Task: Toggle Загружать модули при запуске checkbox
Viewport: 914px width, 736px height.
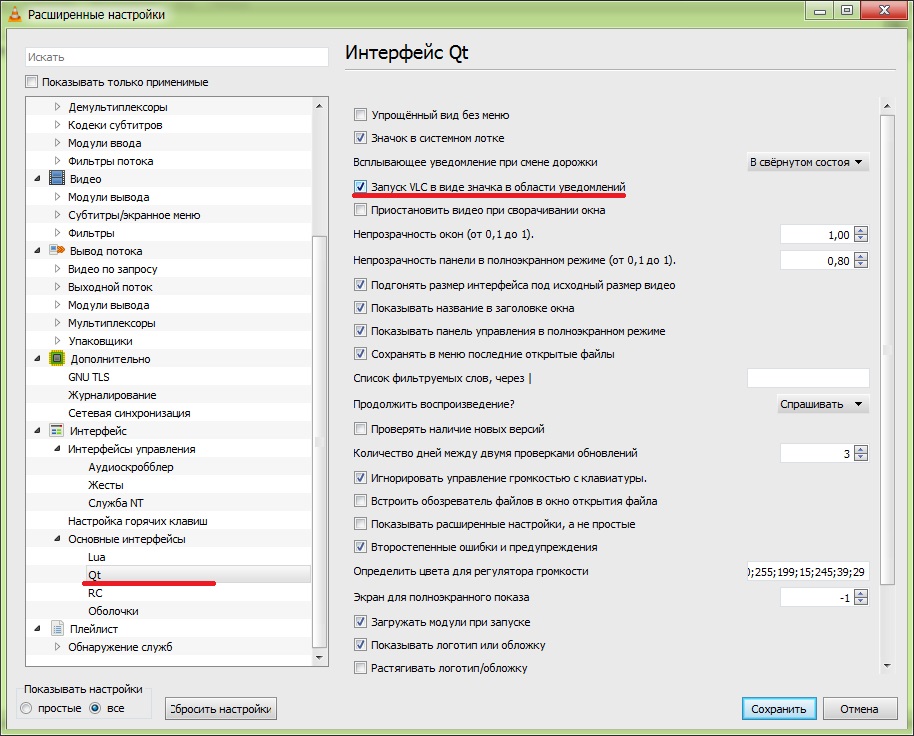Action: [360, 622]
